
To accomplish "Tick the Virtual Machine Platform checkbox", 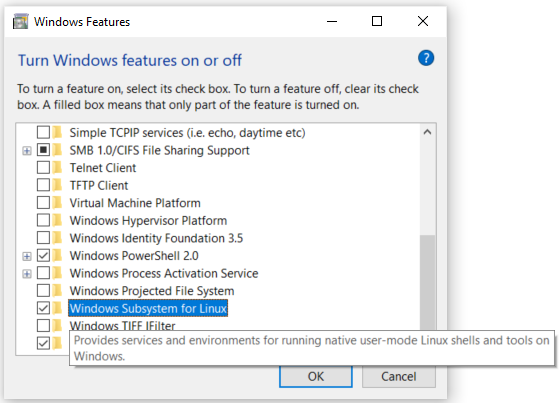I will 43,203.
